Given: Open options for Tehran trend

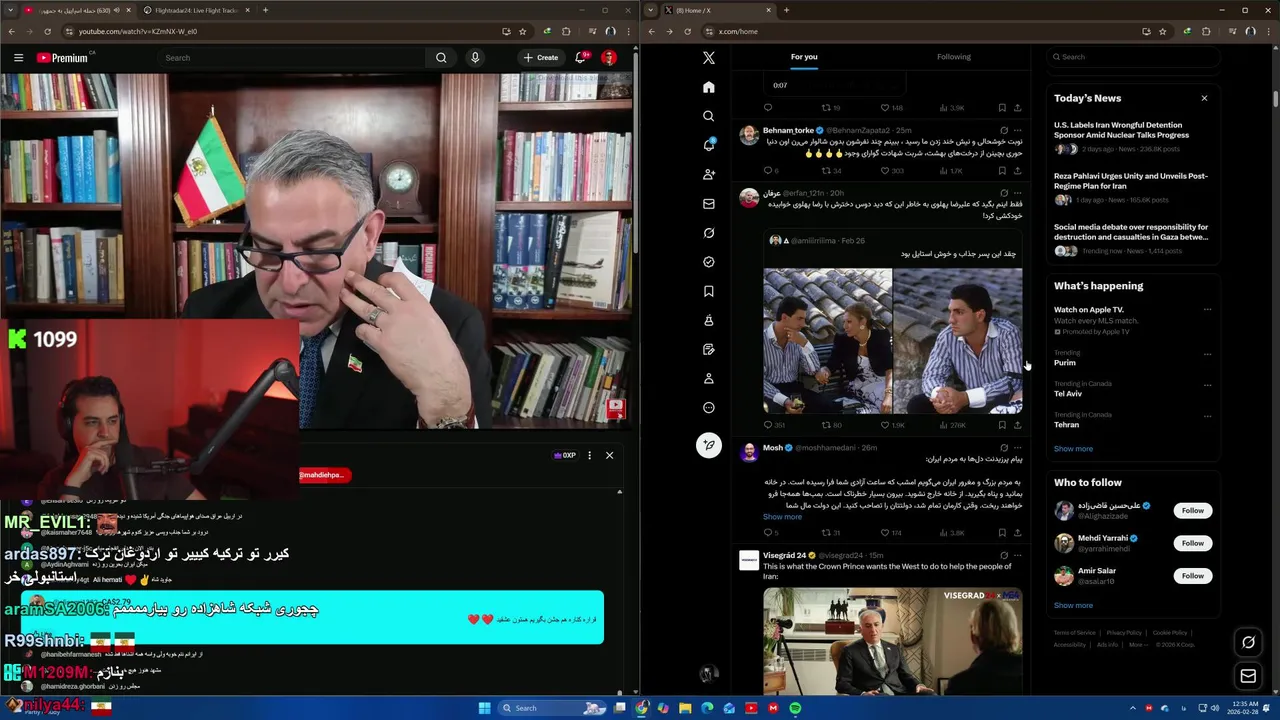Looking at the screenshot, I should [x=1207, y=416].
